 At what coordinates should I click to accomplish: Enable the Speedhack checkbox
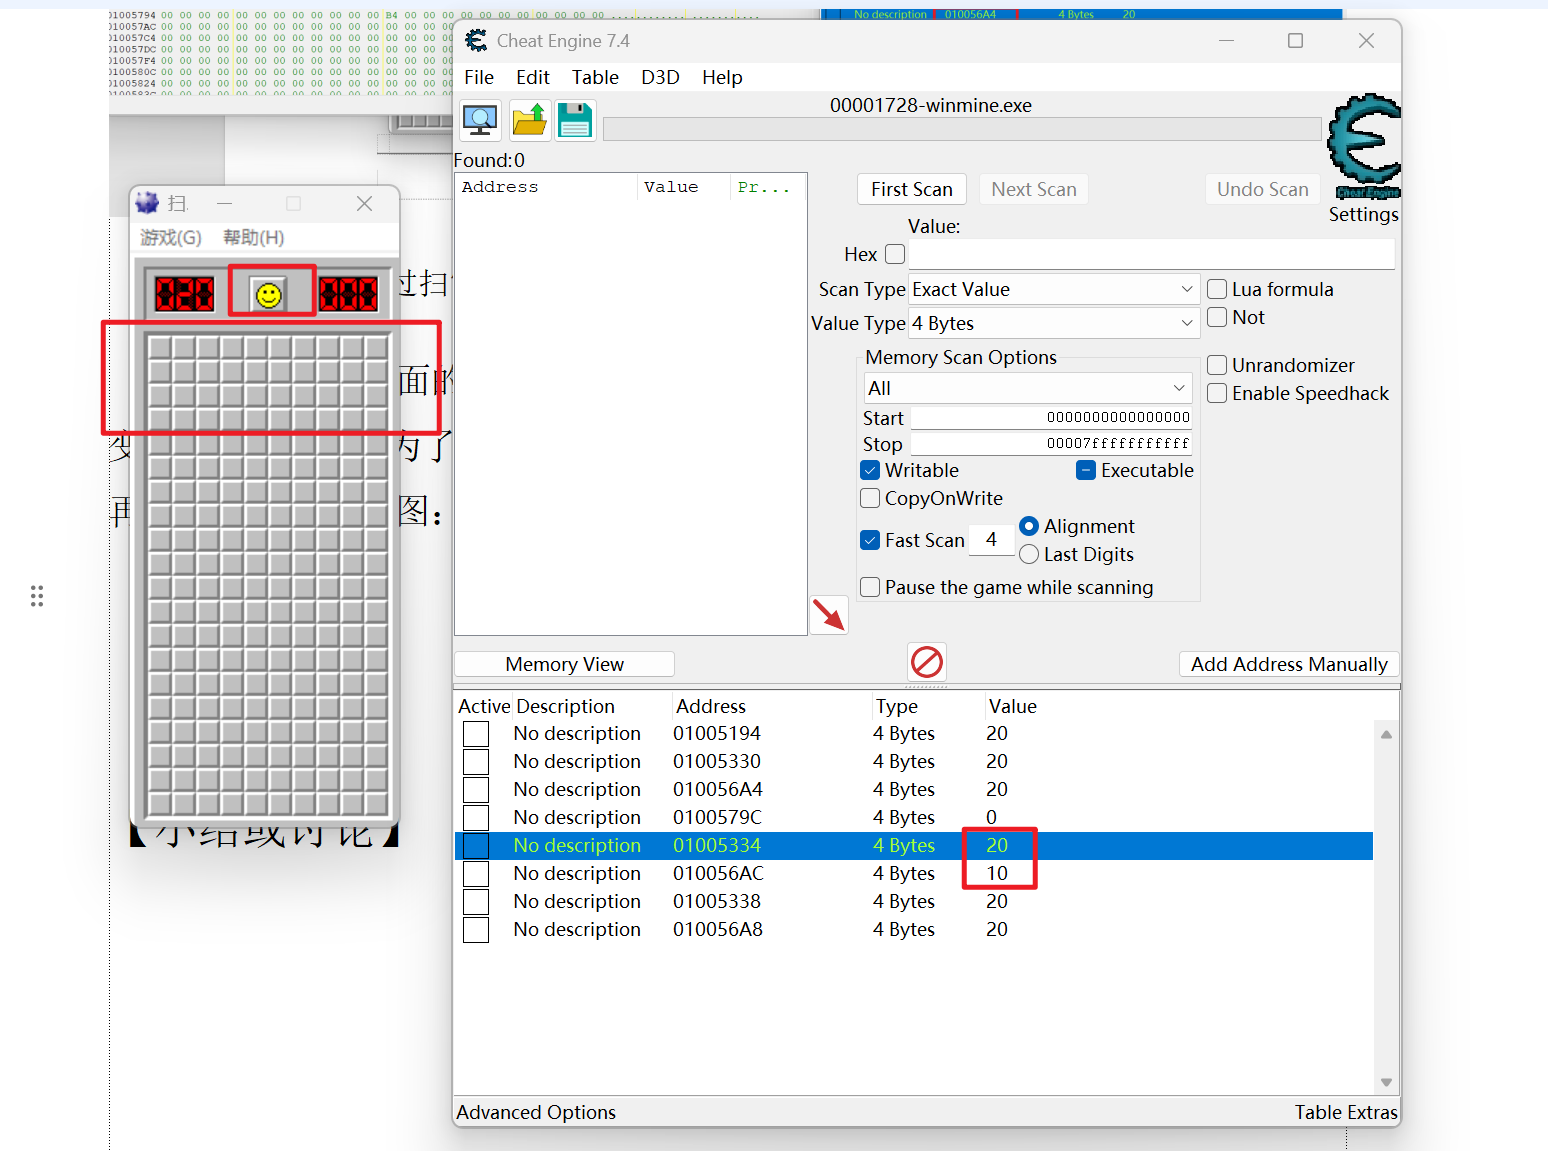coord(1217,393)
